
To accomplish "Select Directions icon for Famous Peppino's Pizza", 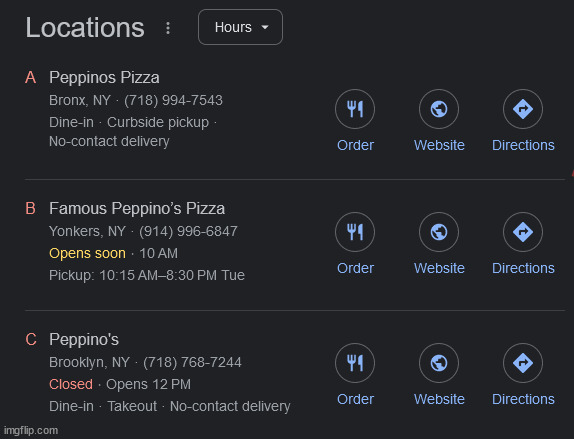I will (523, 232).
